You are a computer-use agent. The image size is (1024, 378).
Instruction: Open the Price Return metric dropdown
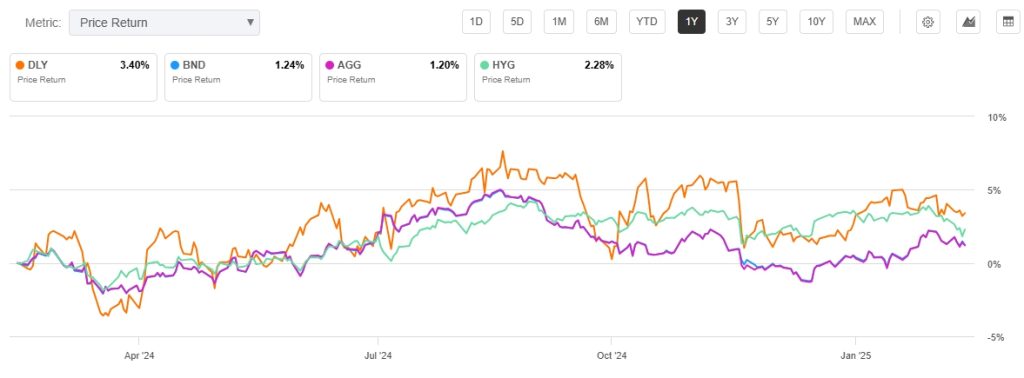(x=165, y=23)
